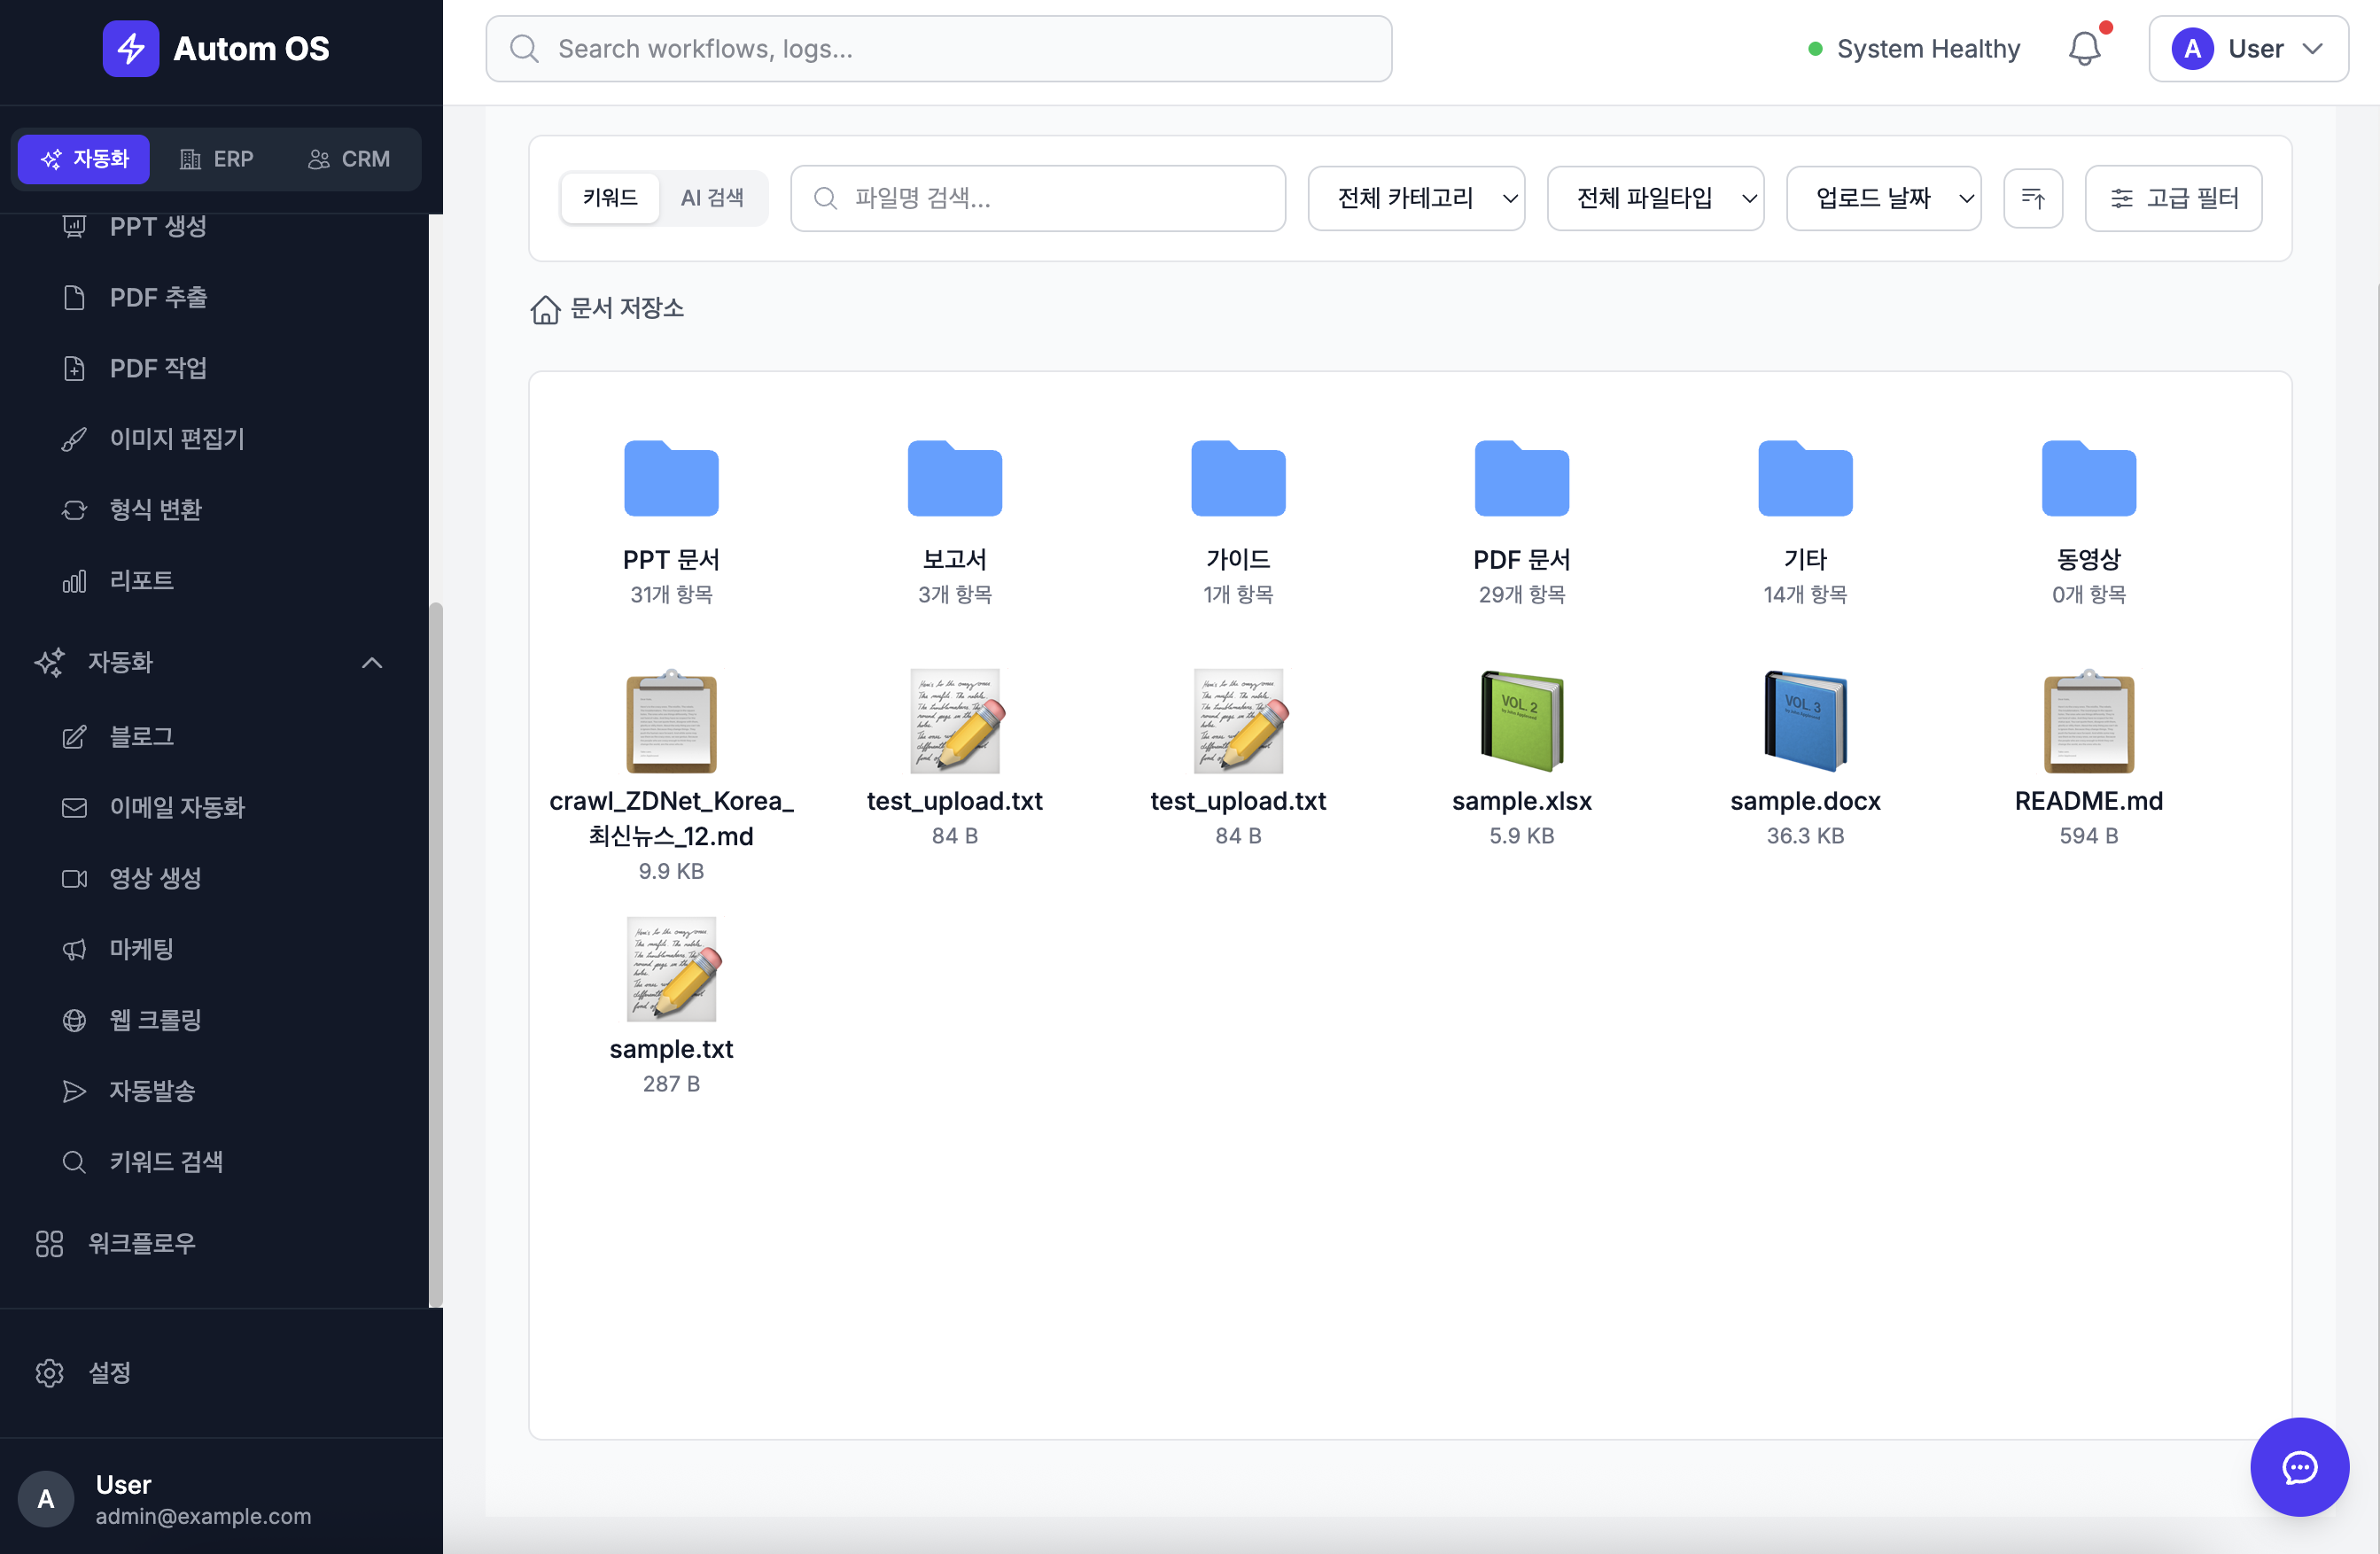Open the sample.docx file icon
Image resolution: width=2380 pixels, height=1554 pixels.
point(1804,721)
